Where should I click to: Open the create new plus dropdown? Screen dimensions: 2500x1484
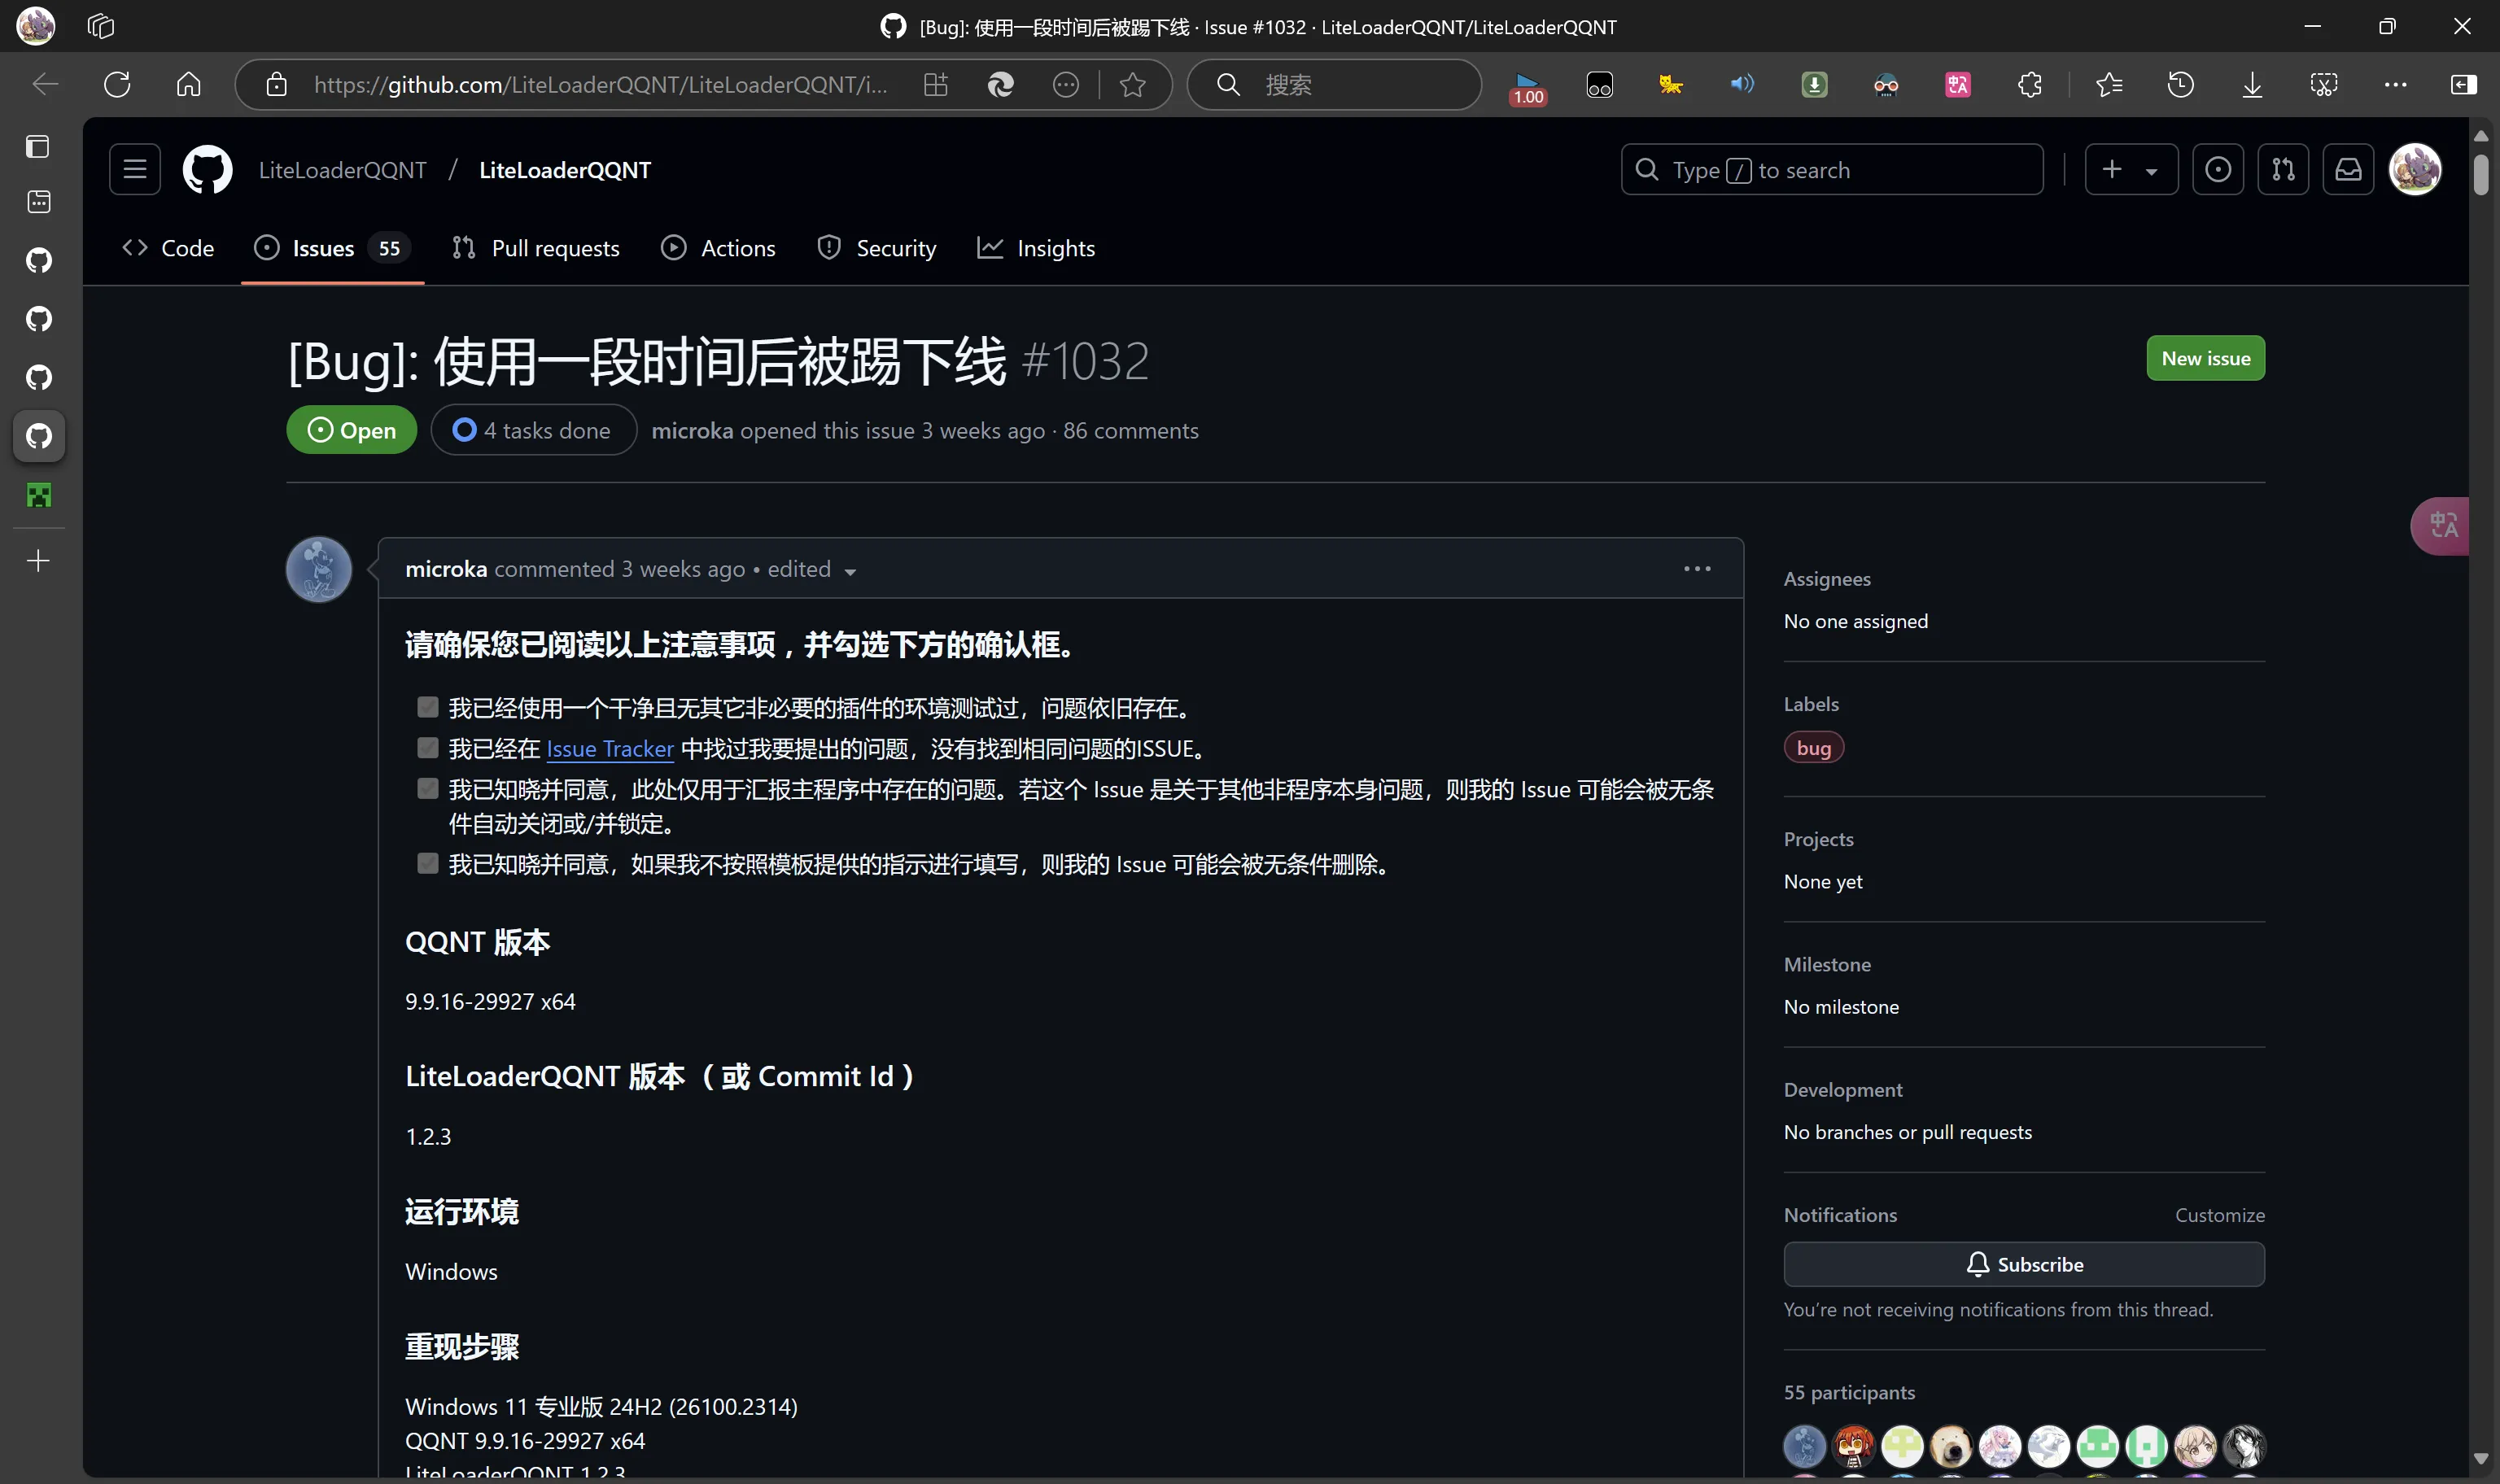click(2131, 170)
